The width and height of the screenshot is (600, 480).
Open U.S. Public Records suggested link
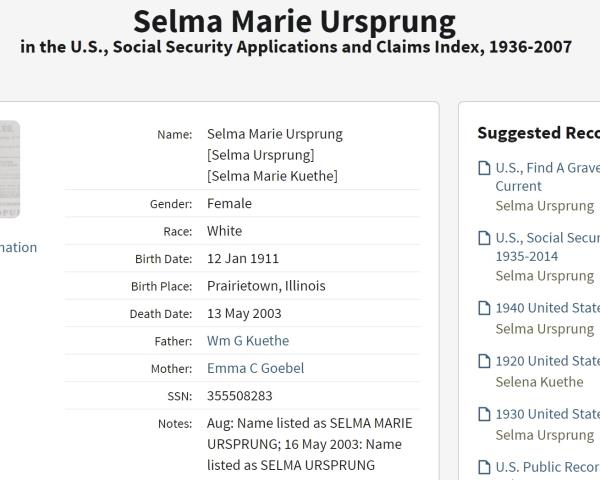click(x=547, y=467)
